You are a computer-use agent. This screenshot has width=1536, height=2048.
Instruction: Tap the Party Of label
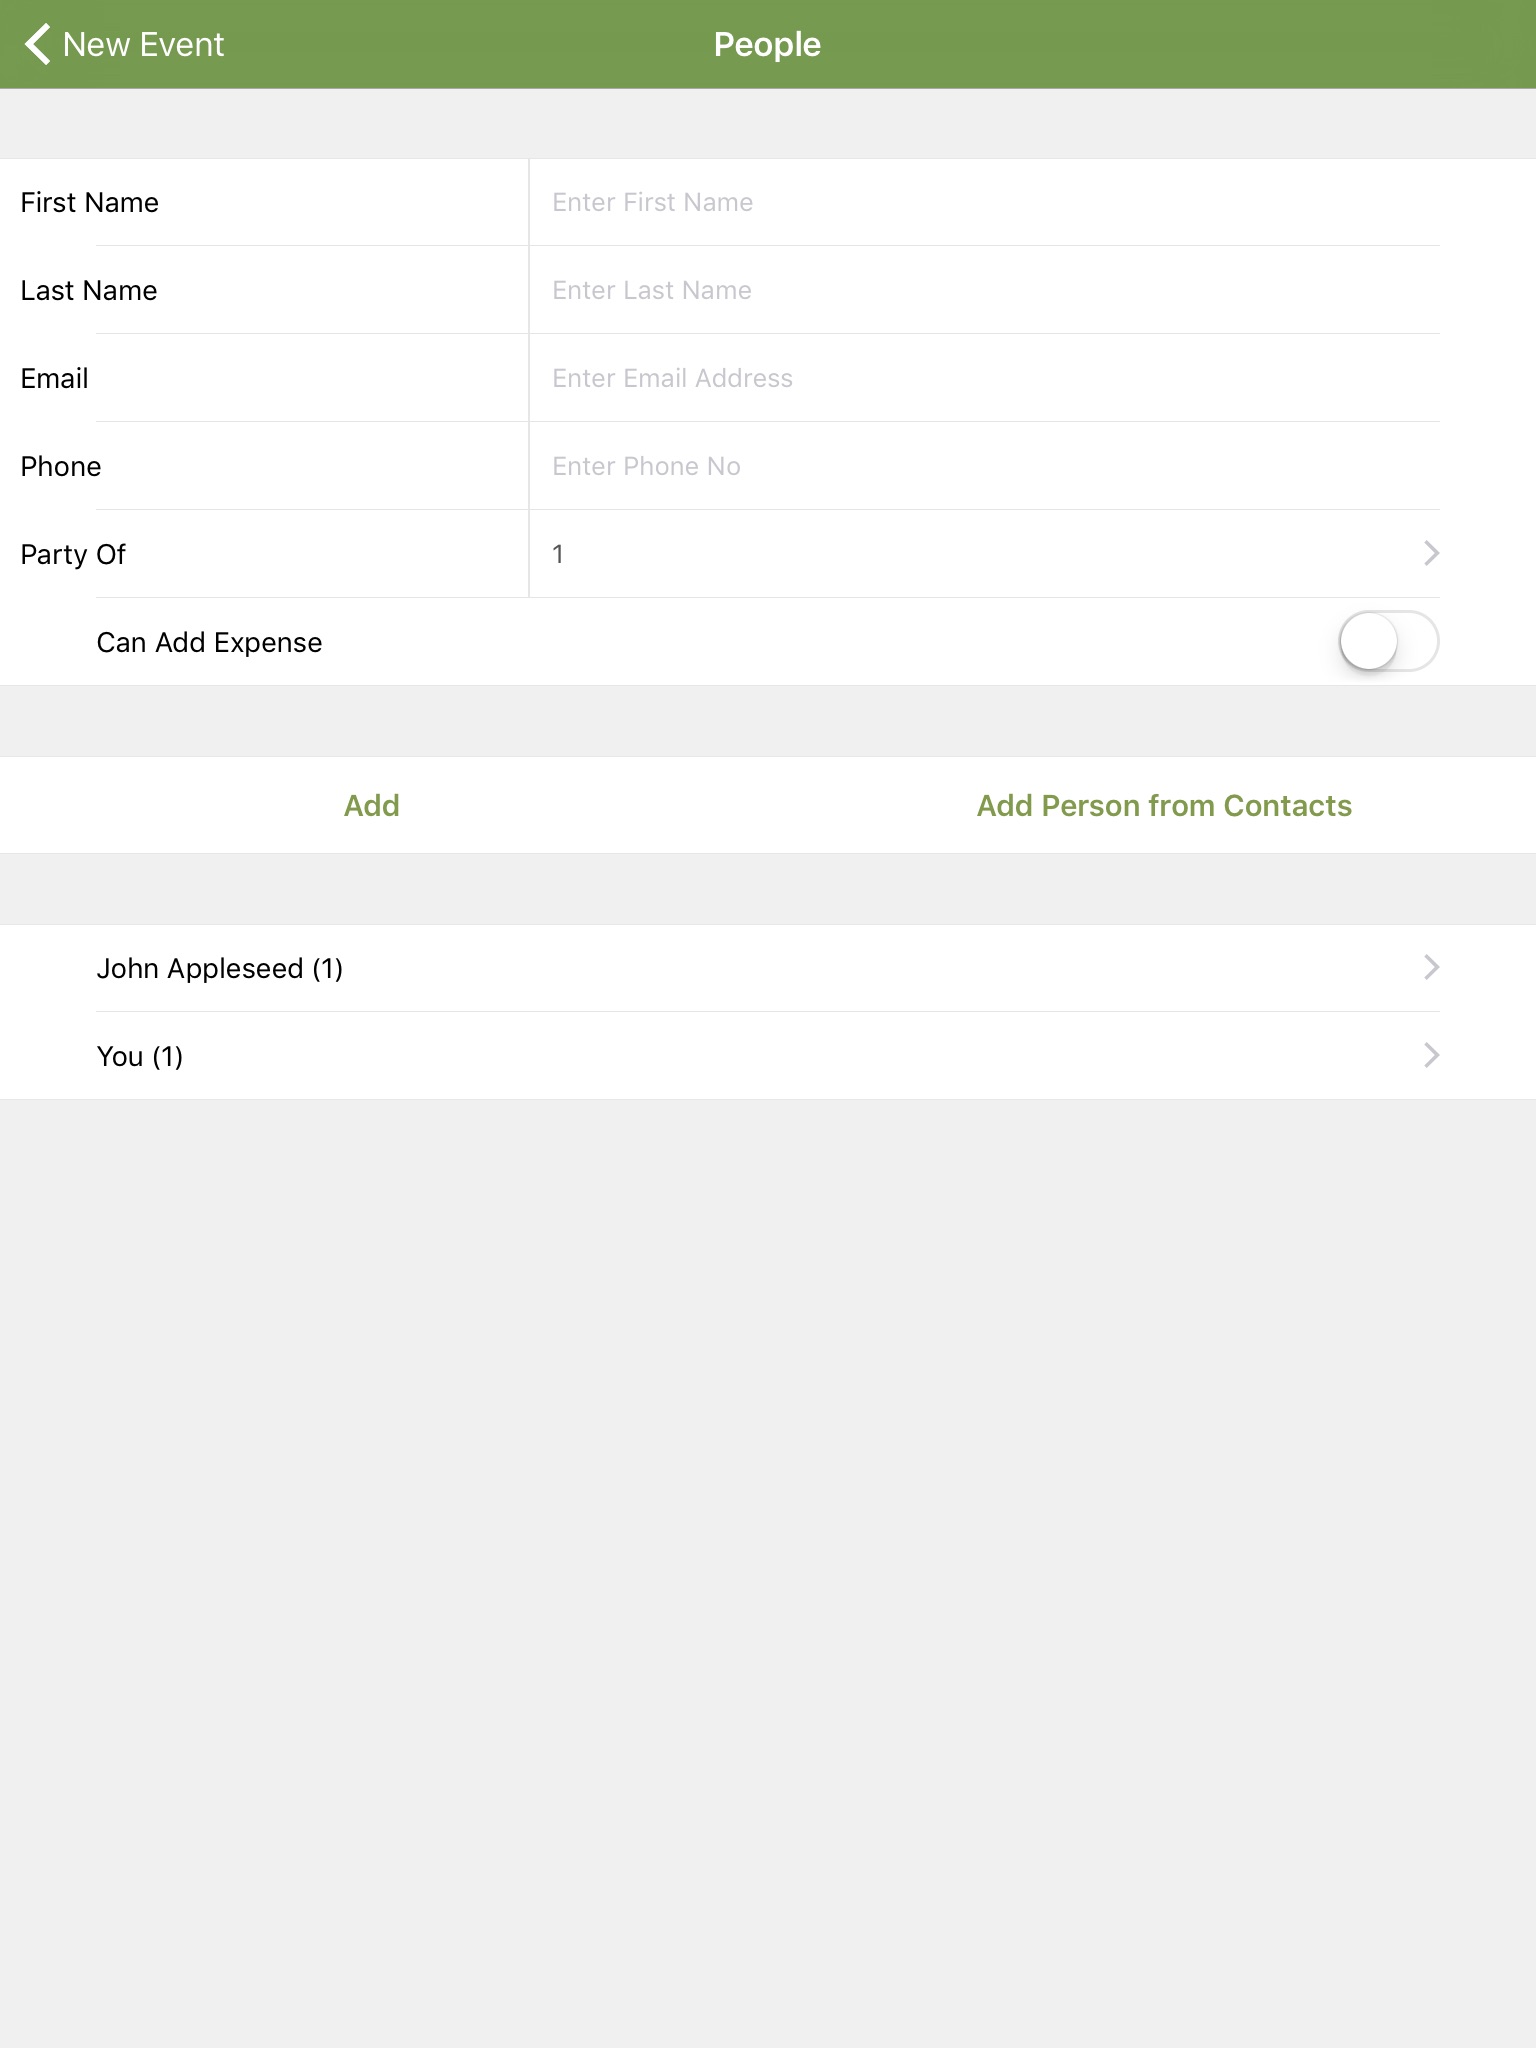point(73,555)
